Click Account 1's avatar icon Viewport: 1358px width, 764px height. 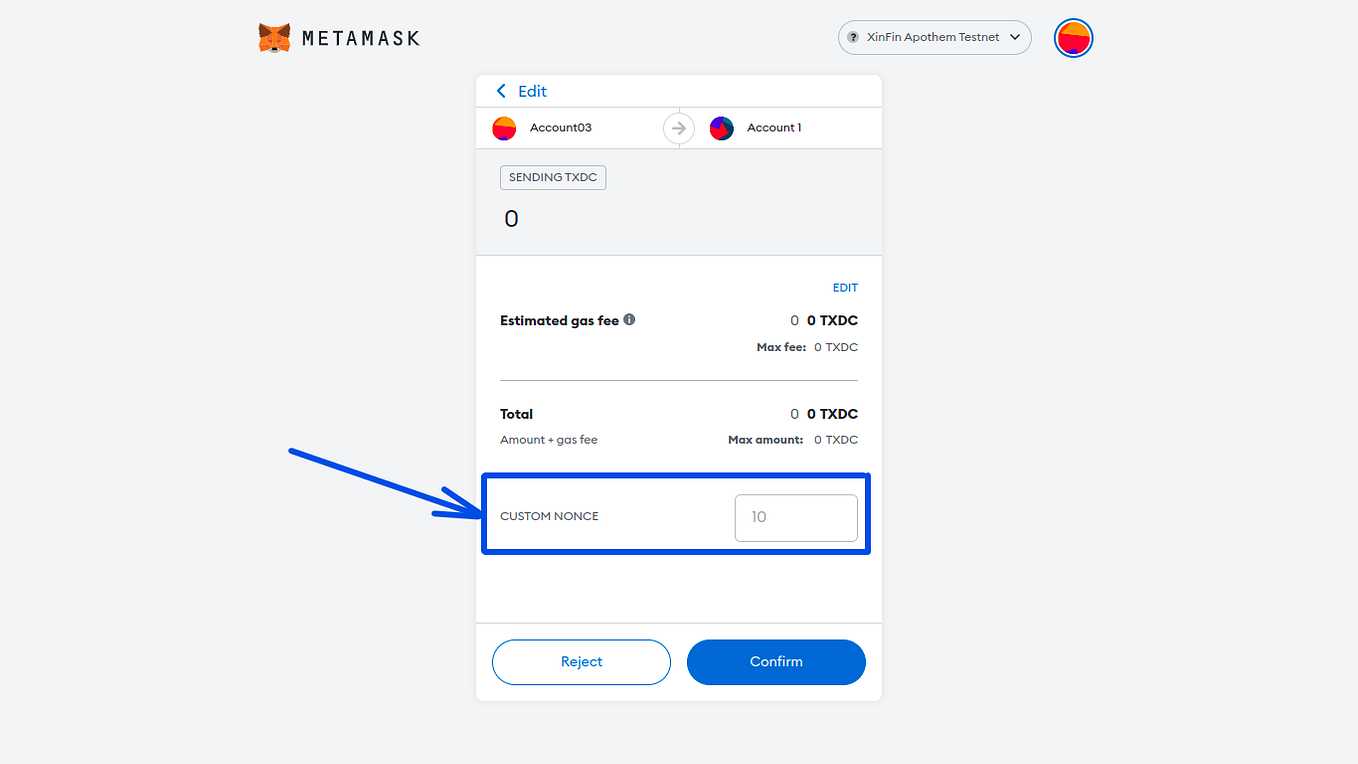coord(721,128)
